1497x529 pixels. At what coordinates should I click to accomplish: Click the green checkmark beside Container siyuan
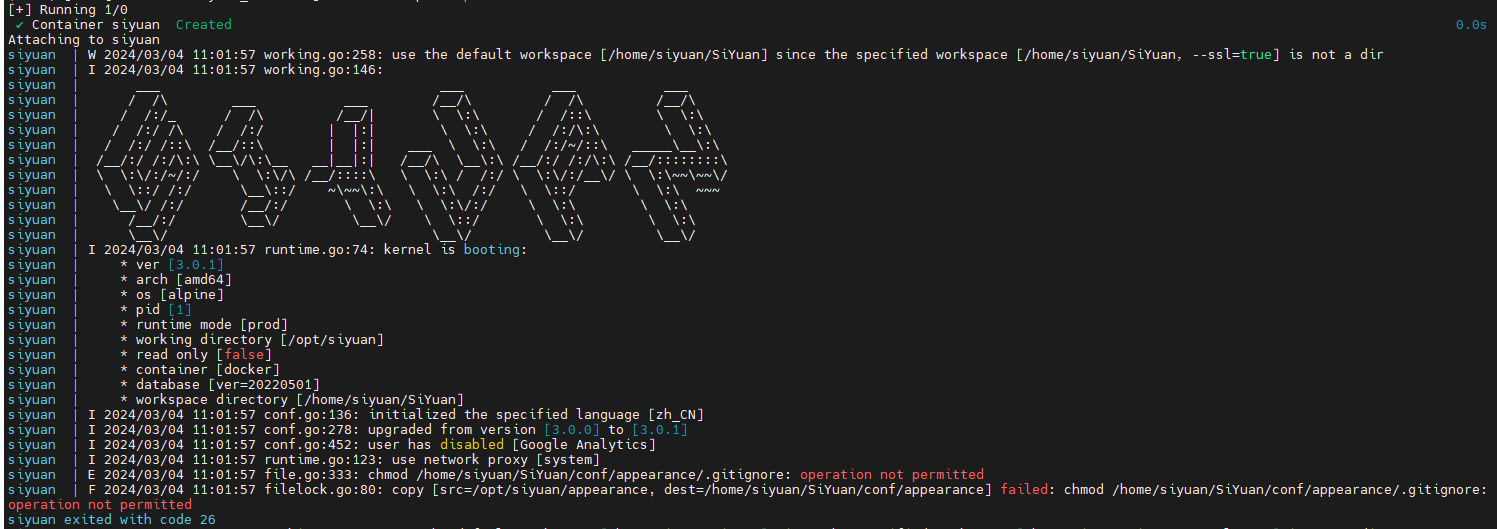pos(20,24)
